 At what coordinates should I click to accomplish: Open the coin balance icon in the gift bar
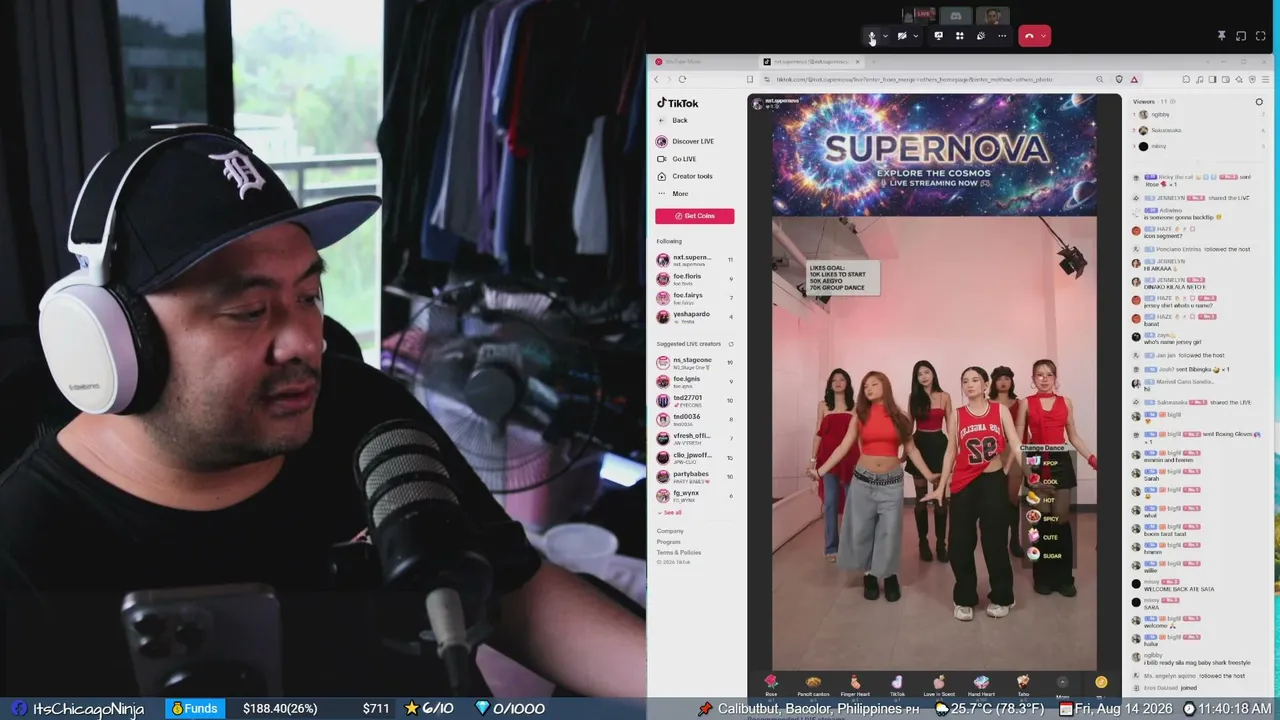1101,682
